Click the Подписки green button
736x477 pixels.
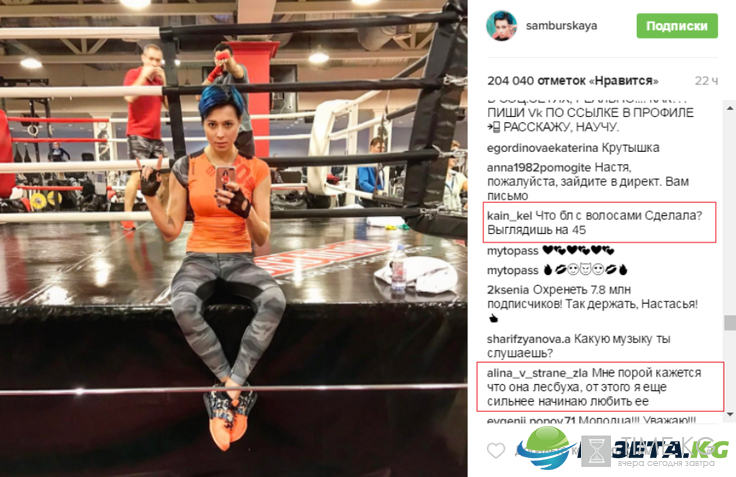pos(677,26)
